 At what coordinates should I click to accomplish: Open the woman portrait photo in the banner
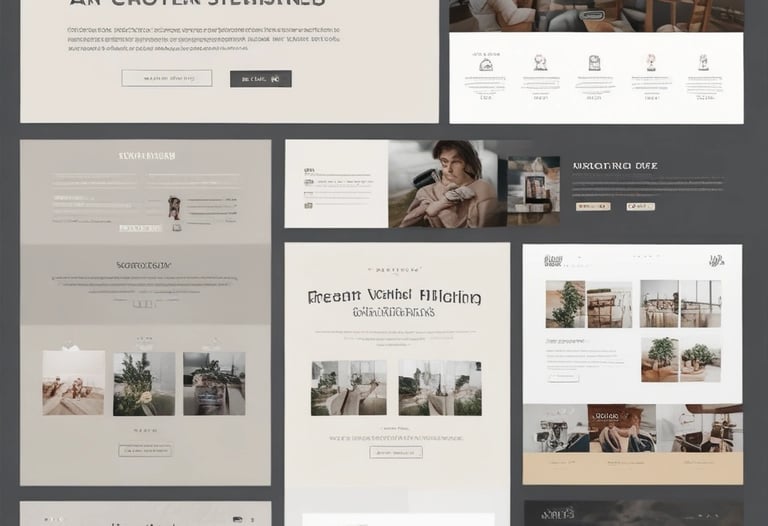pyautogui.click(x=447, y=184)
